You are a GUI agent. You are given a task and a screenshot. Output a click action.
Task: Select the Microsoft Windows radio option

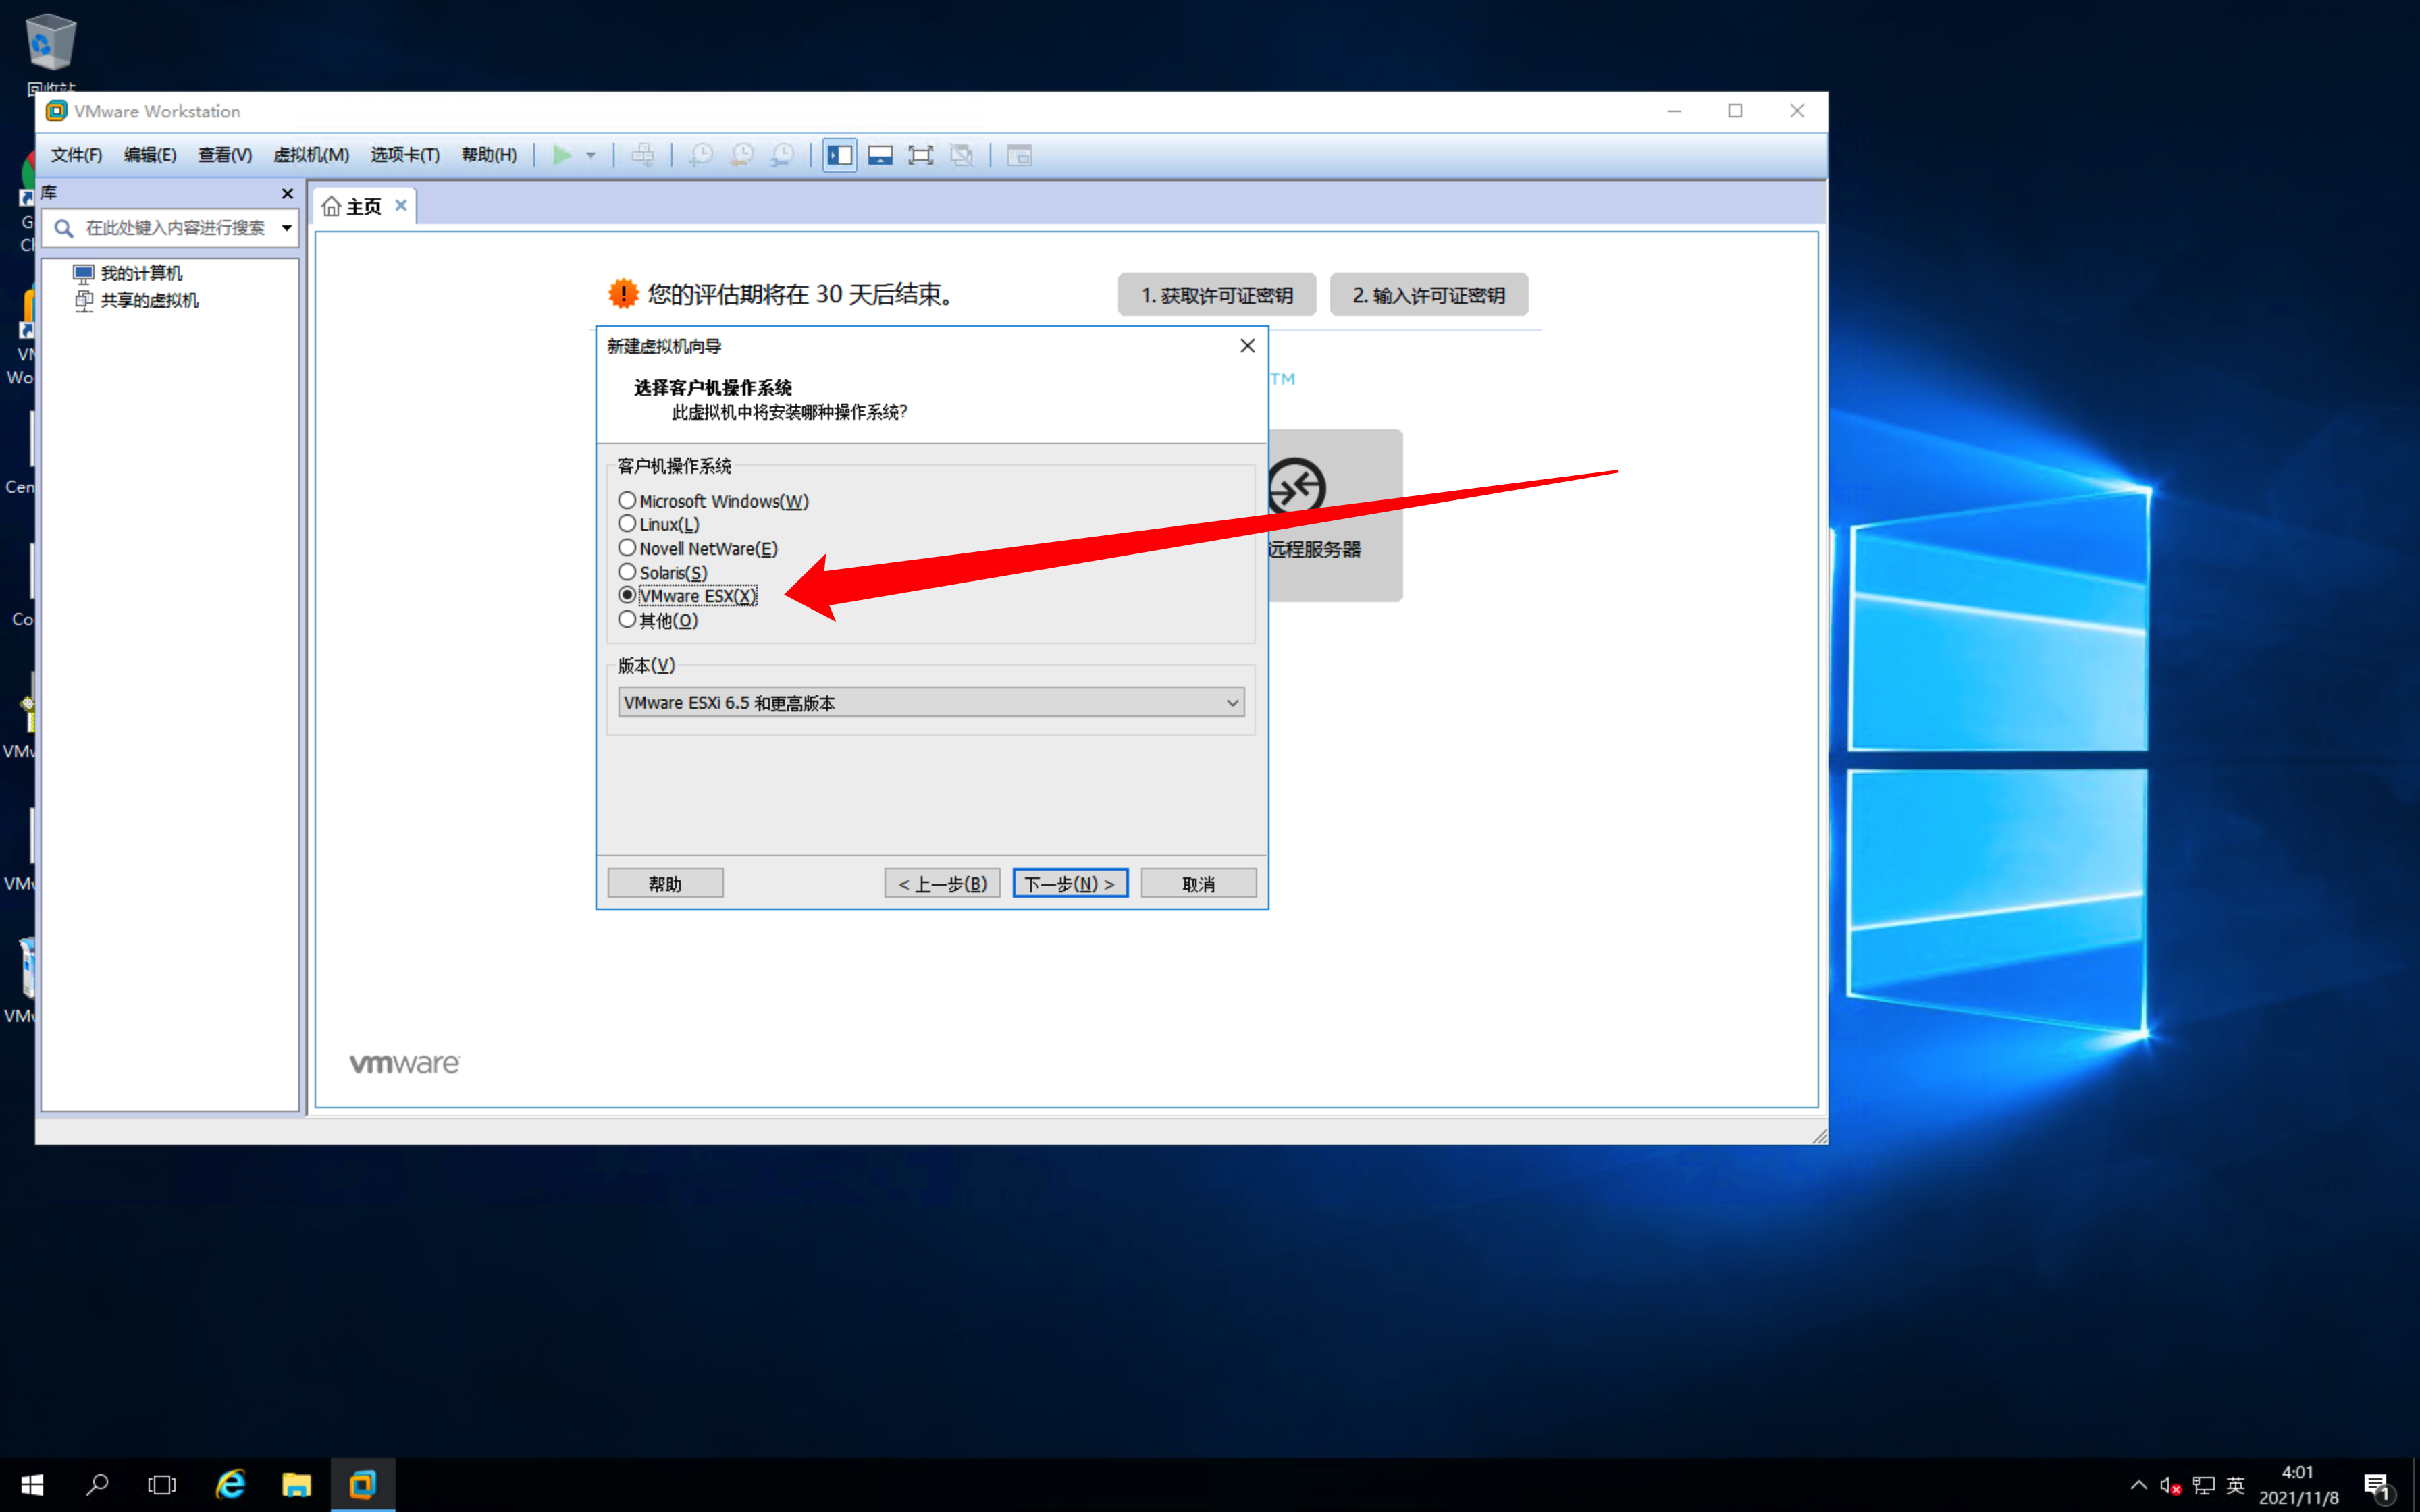tap(627, 500)
